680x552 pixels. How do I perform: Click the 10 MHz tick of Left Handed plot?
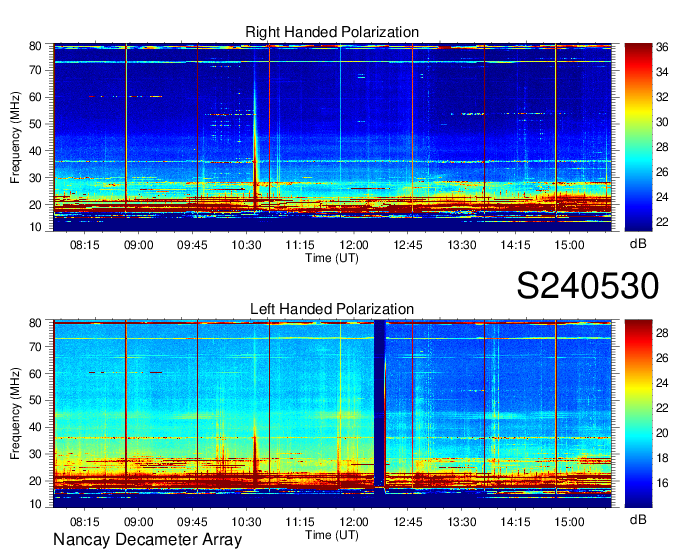35,504
